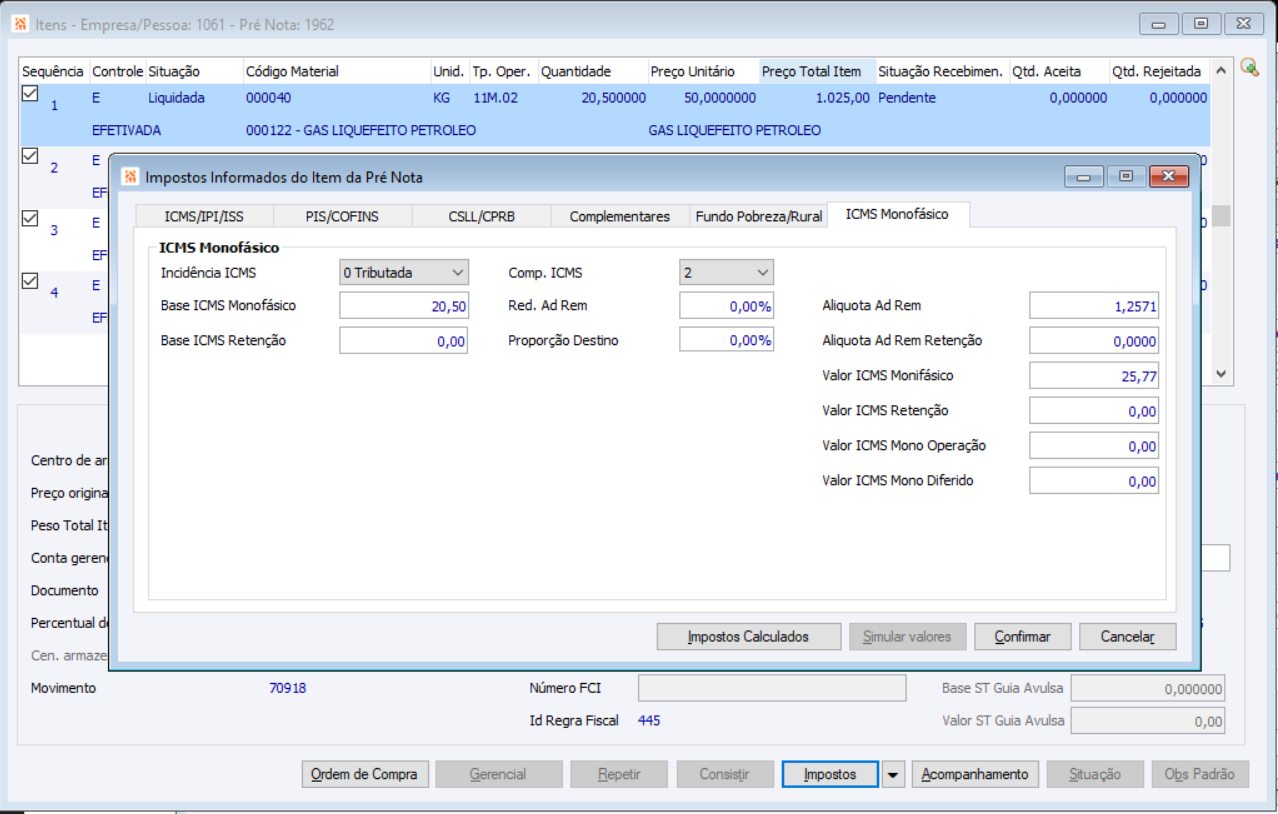Click the Base ST Guia Avulsa field
This screenshot has height=814, width=1278.
[1148, 688]
